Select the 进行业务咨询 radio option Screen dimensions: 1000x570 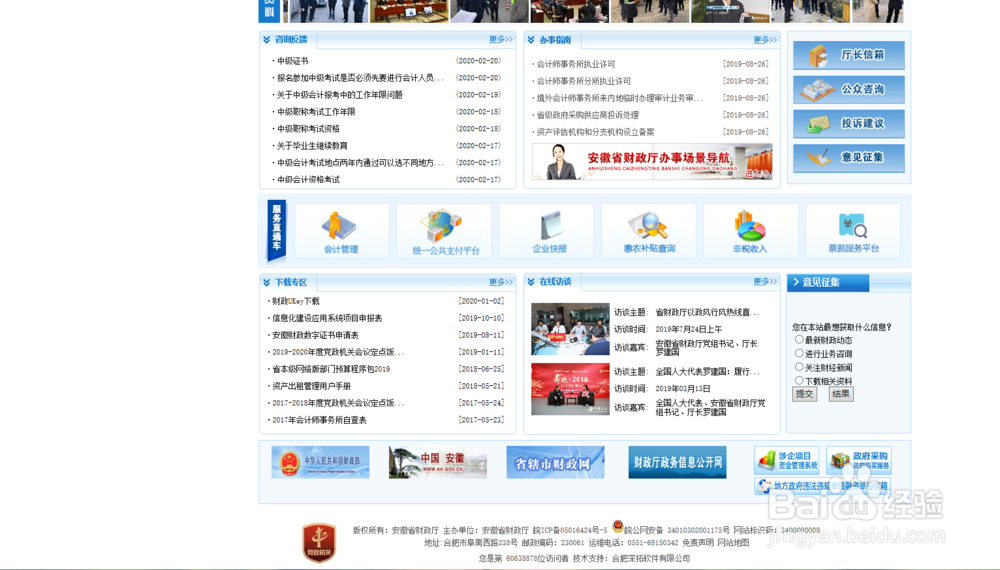pos(798,353)
